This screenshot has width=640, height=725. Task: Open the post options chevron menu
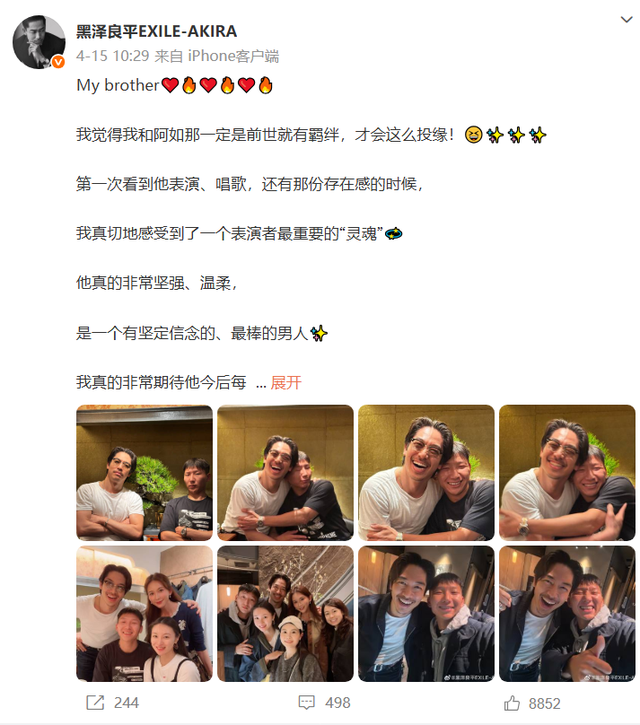[x=626, y=19]
